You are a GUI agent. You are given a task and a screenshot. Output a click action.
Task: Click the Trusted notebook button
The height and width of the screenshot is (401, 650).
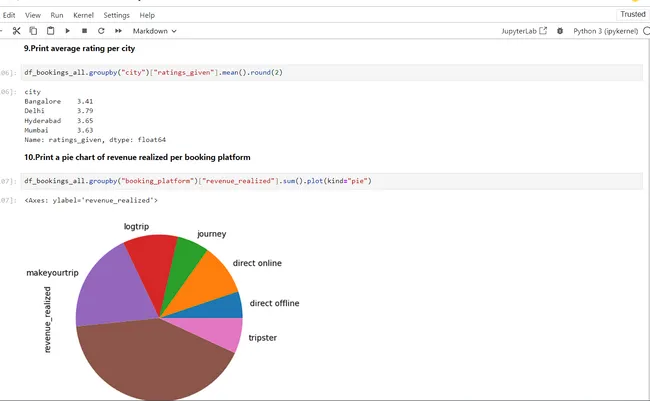633,14
